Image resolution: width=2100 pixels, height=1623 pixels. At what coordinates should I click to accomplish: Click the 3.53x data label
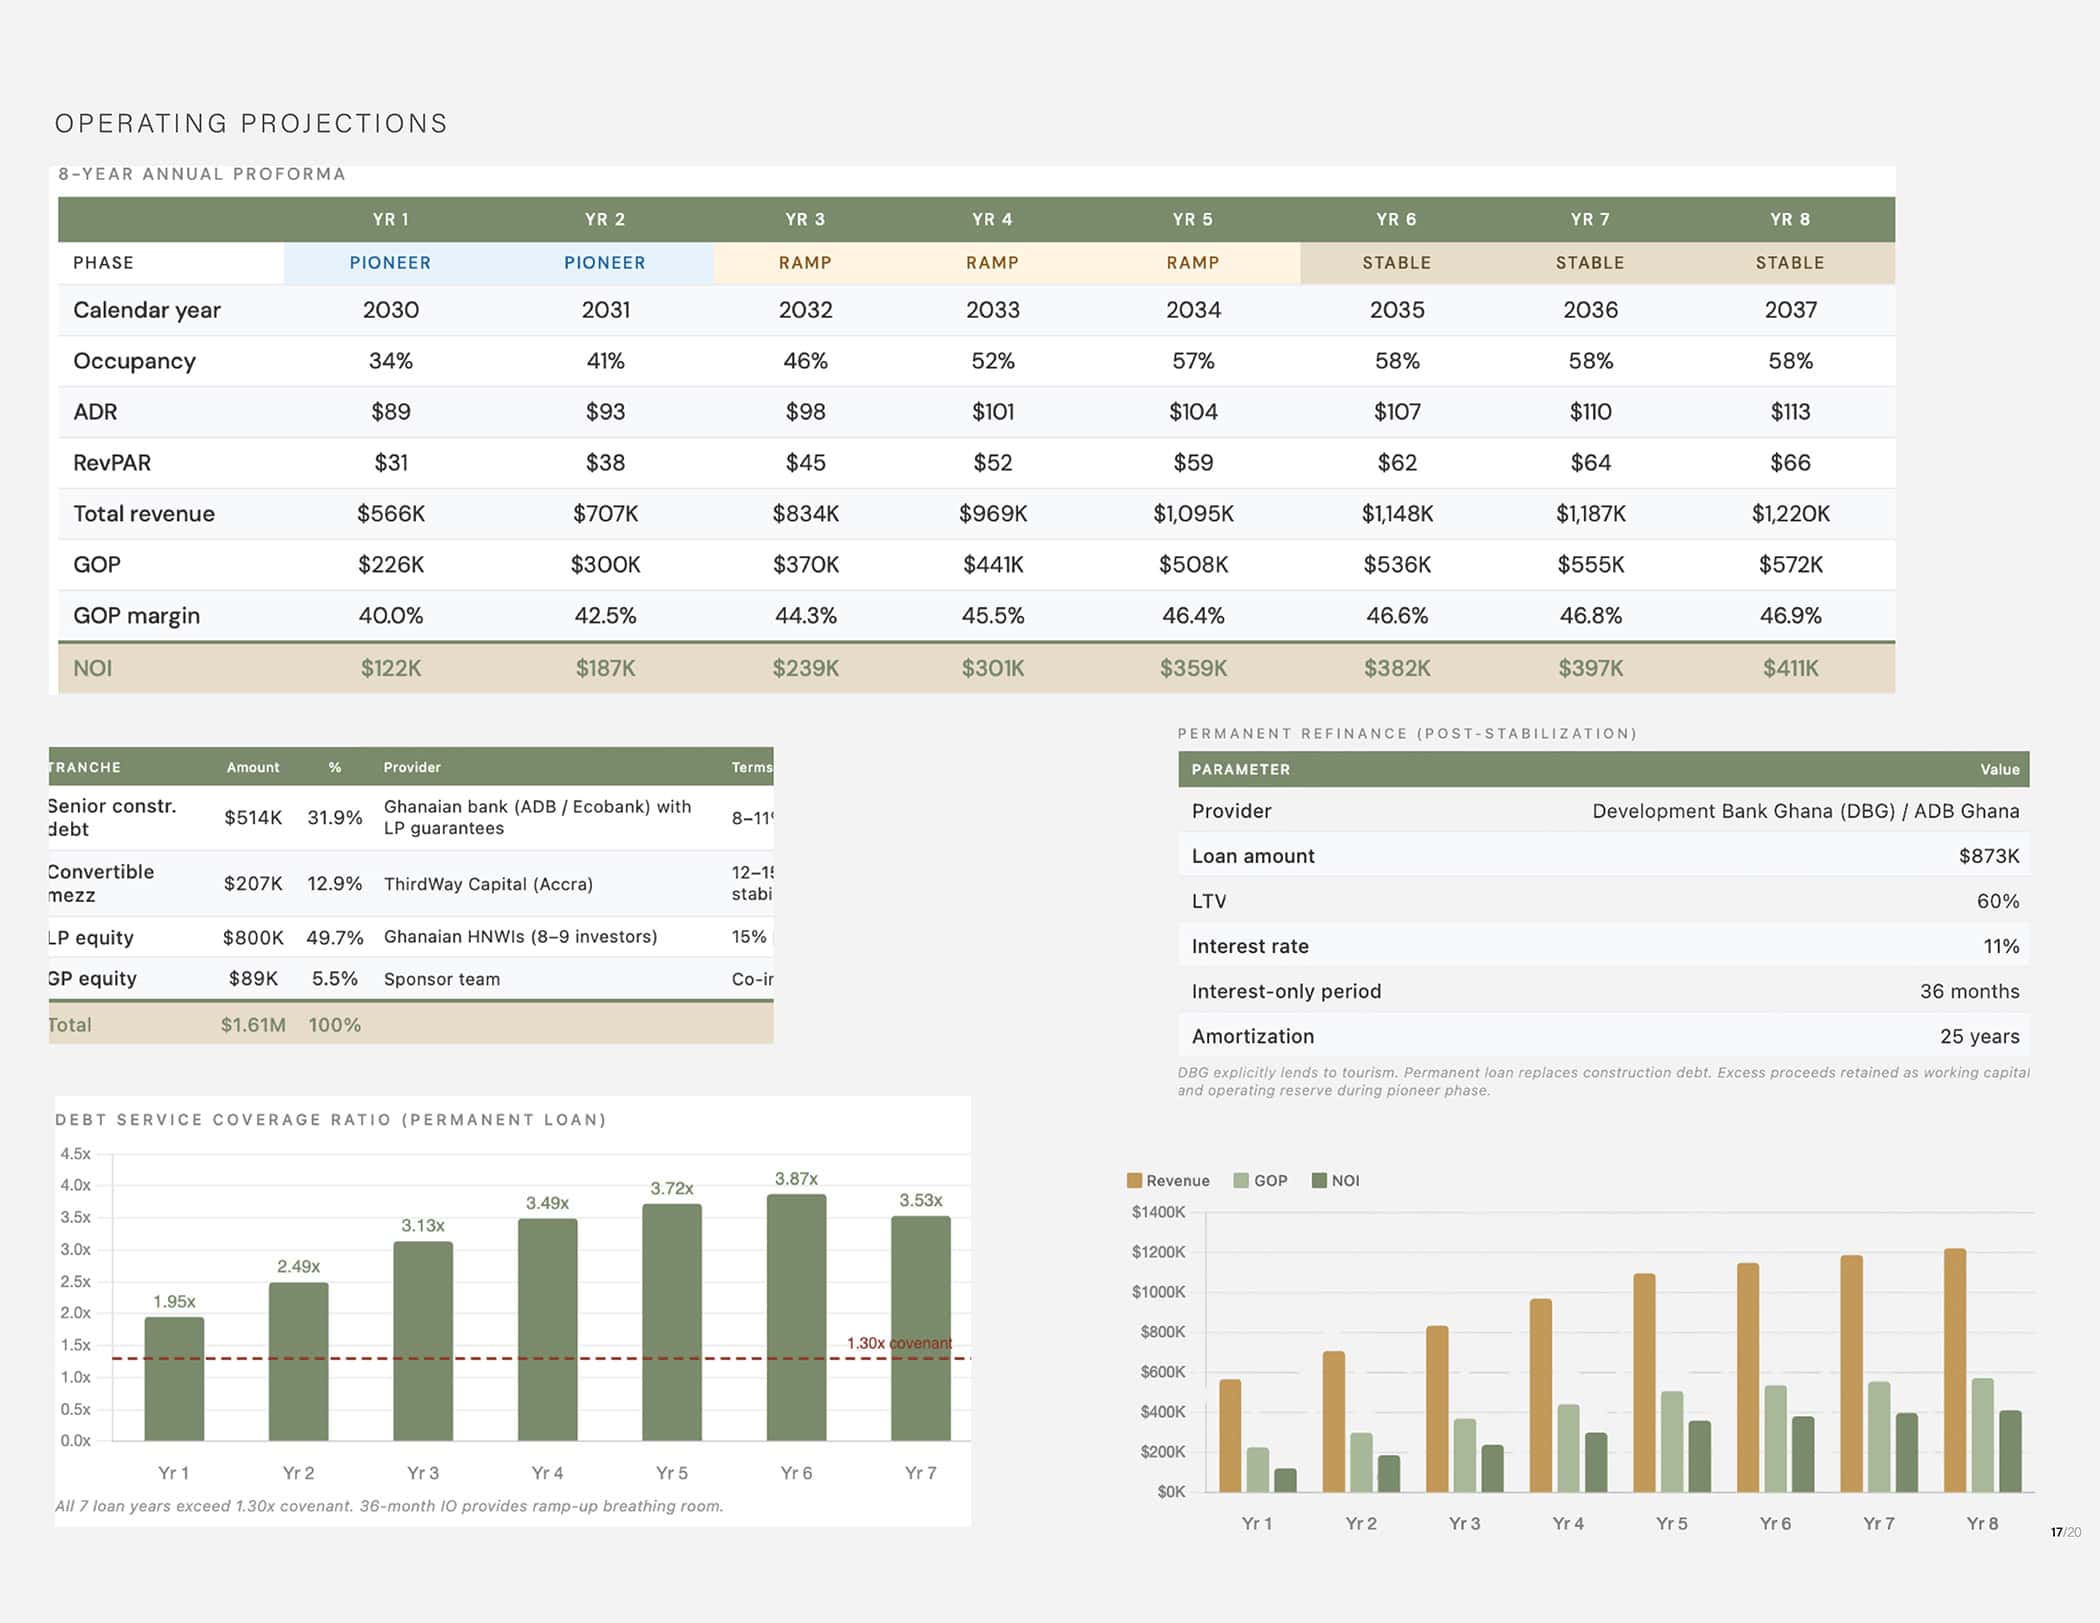920,1200
